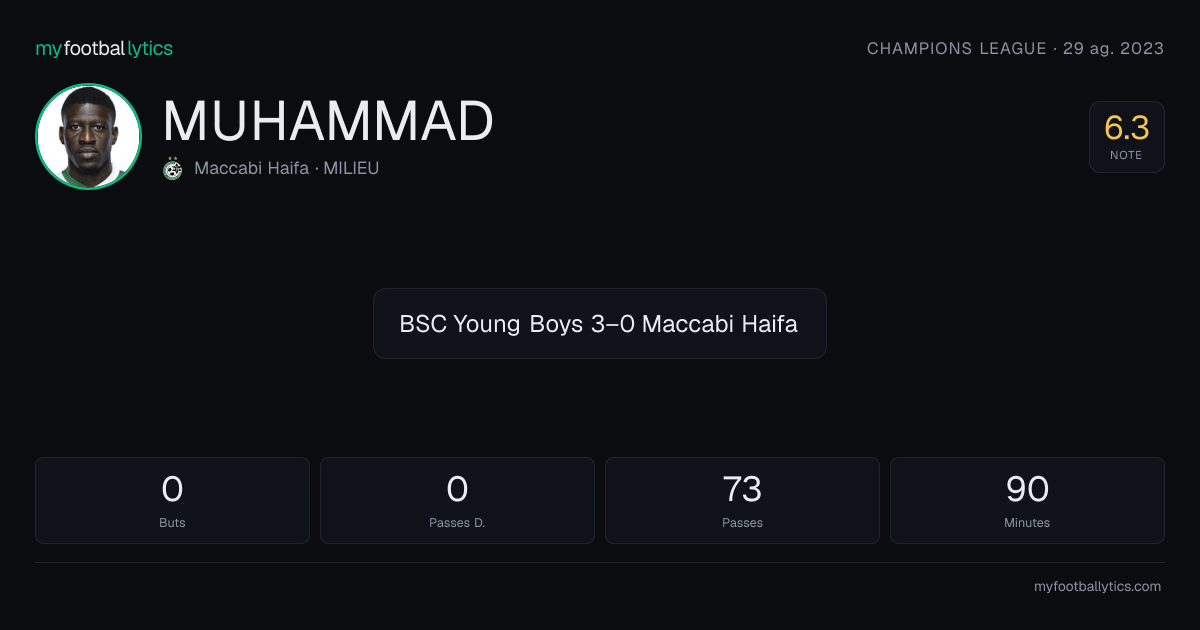This screenshot has height=630, width=1200.
Task: Click the number 90 in Minutes
Action: pyautogui.click(x=1027, y=489)
